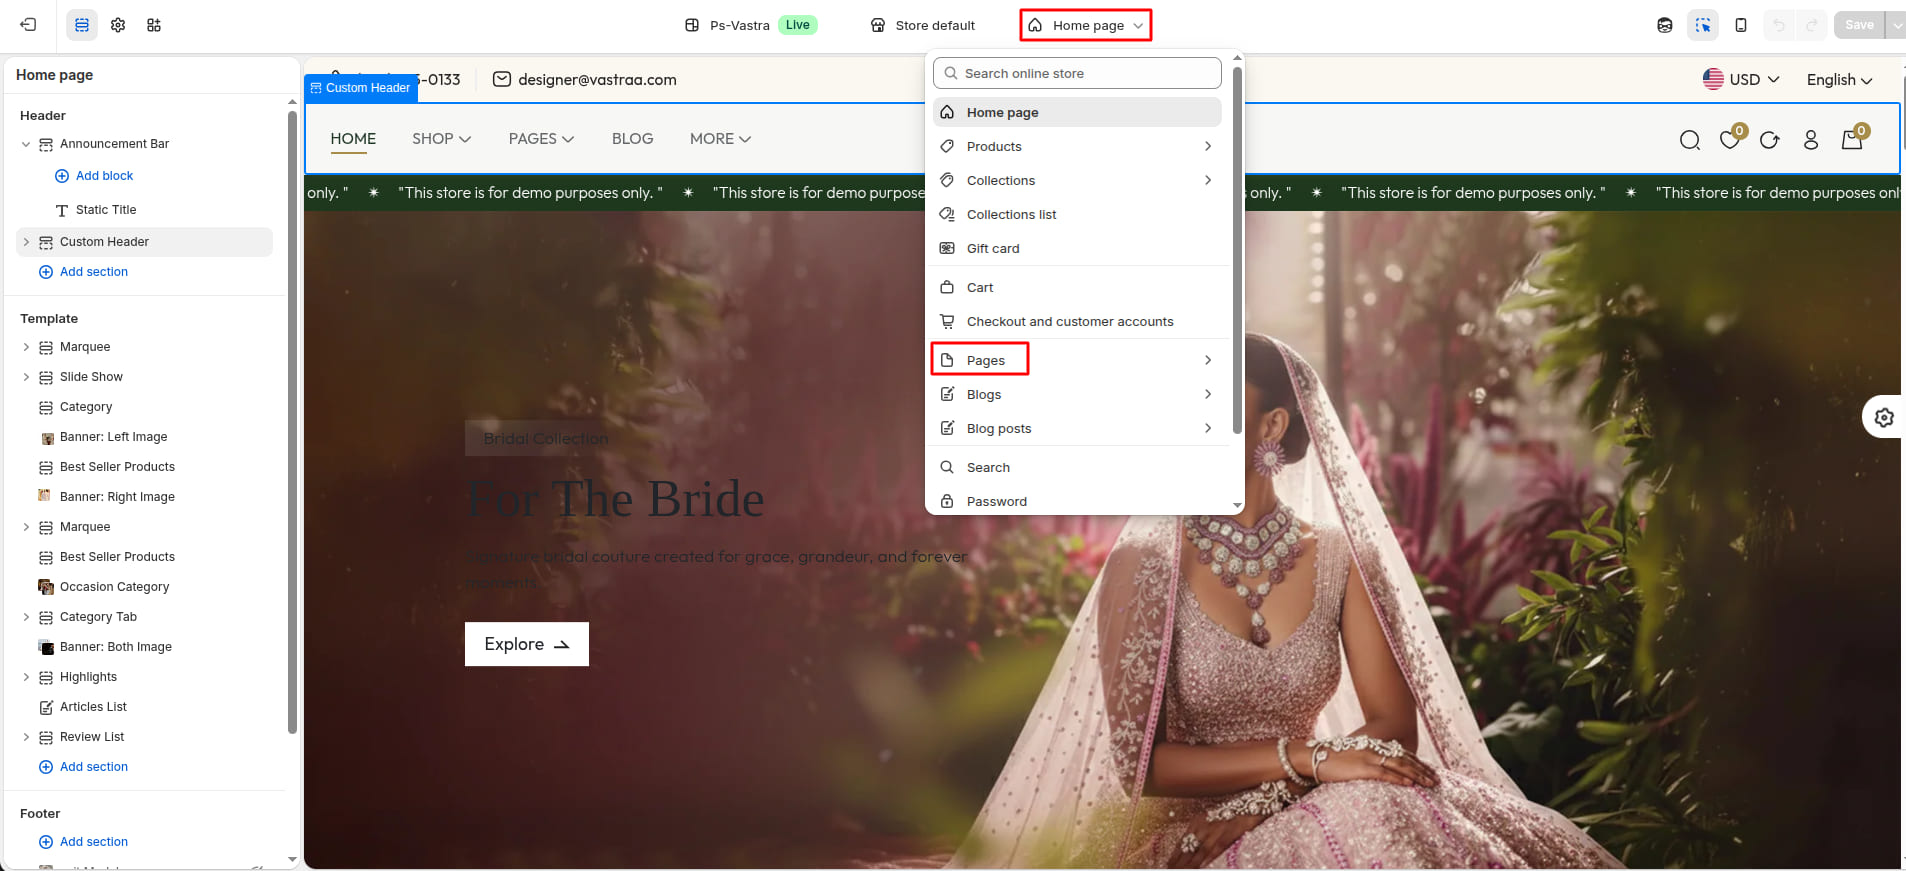
Task: Click the Occasion Category thumbnail icon
Action: (46, 587)
